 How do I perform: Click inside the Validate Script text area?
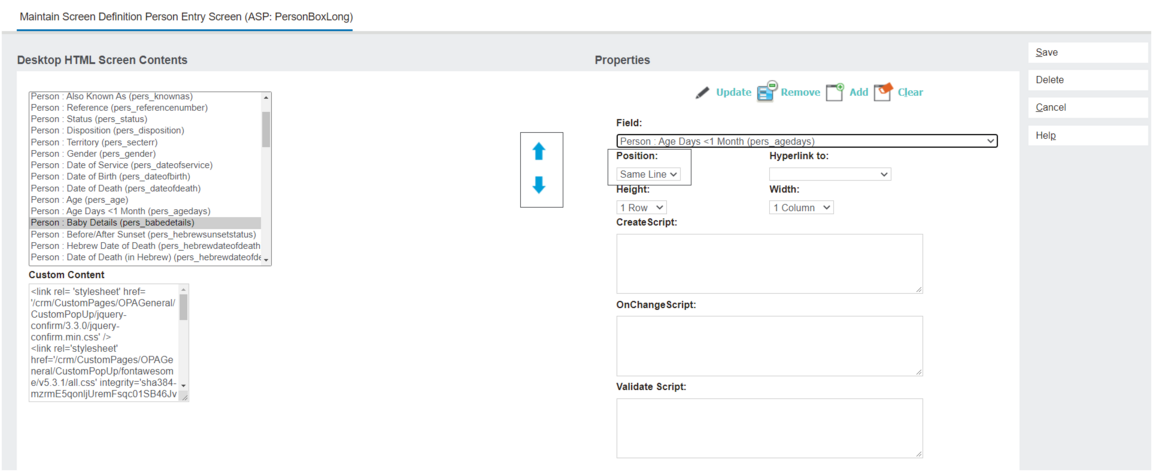(769, 429)
